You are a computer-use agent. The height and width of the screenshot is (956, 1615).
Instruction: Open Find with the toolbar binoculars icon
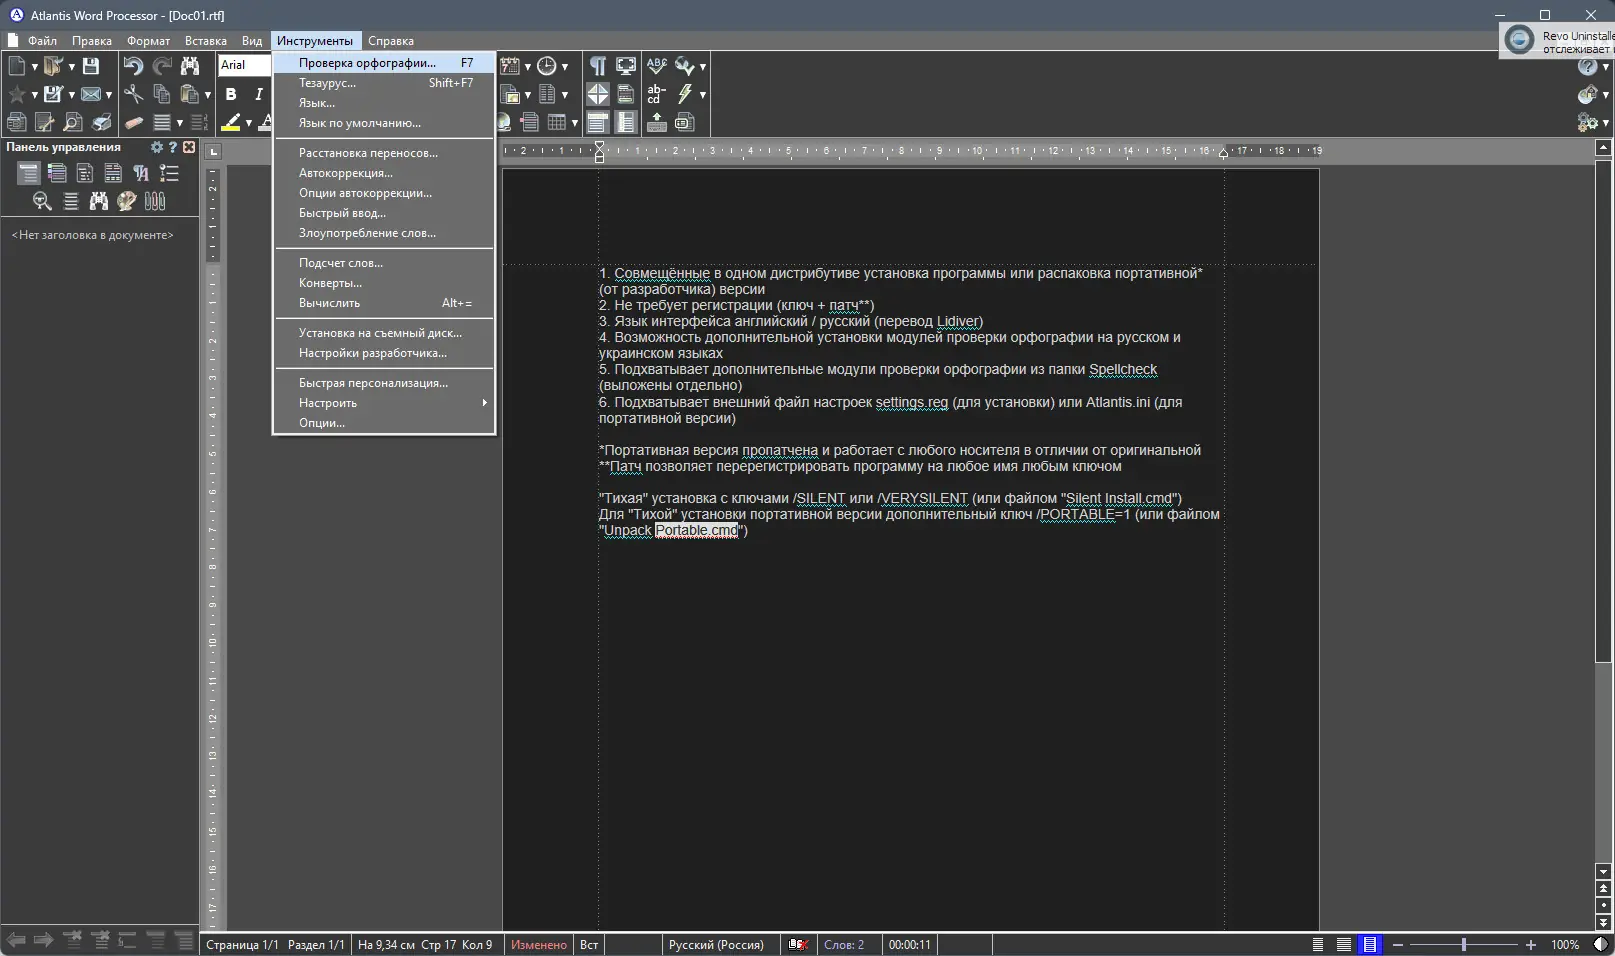click(x=190, y=66)
